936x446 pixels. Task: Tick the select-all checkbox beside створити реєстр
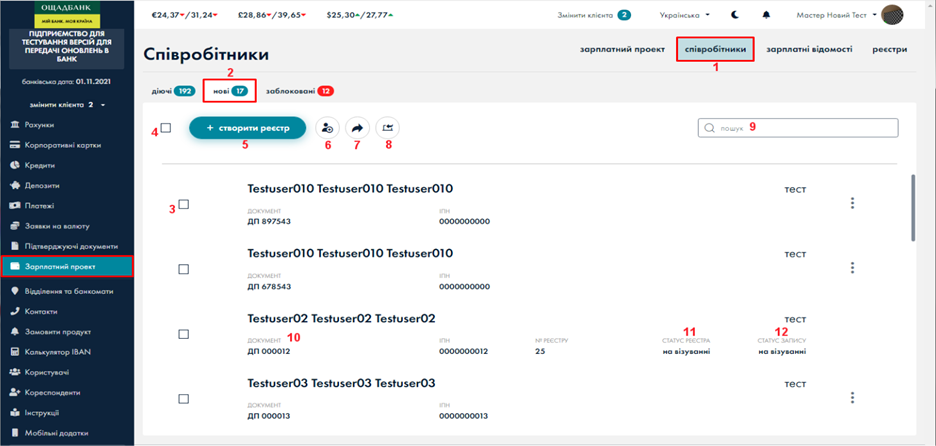[166, 128]
